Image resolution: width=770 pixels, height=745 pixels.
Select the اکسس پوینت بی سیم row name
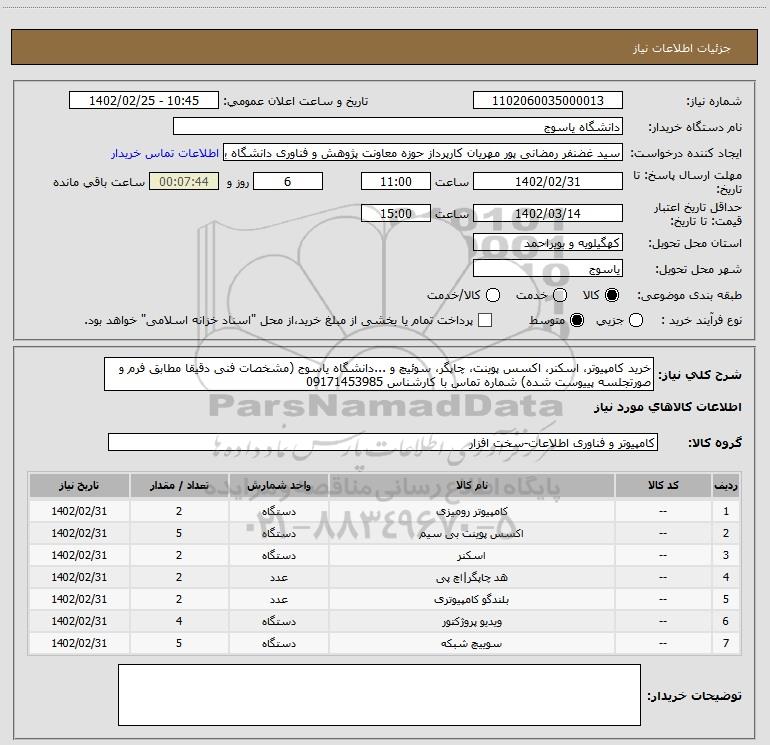click(x=471, y=533)
